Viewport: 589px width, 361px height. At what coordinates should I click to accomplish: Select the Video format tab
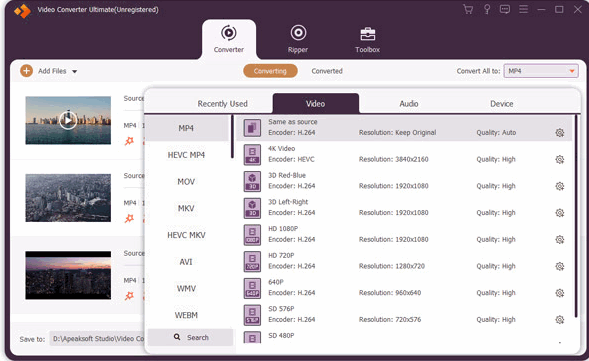316,103
